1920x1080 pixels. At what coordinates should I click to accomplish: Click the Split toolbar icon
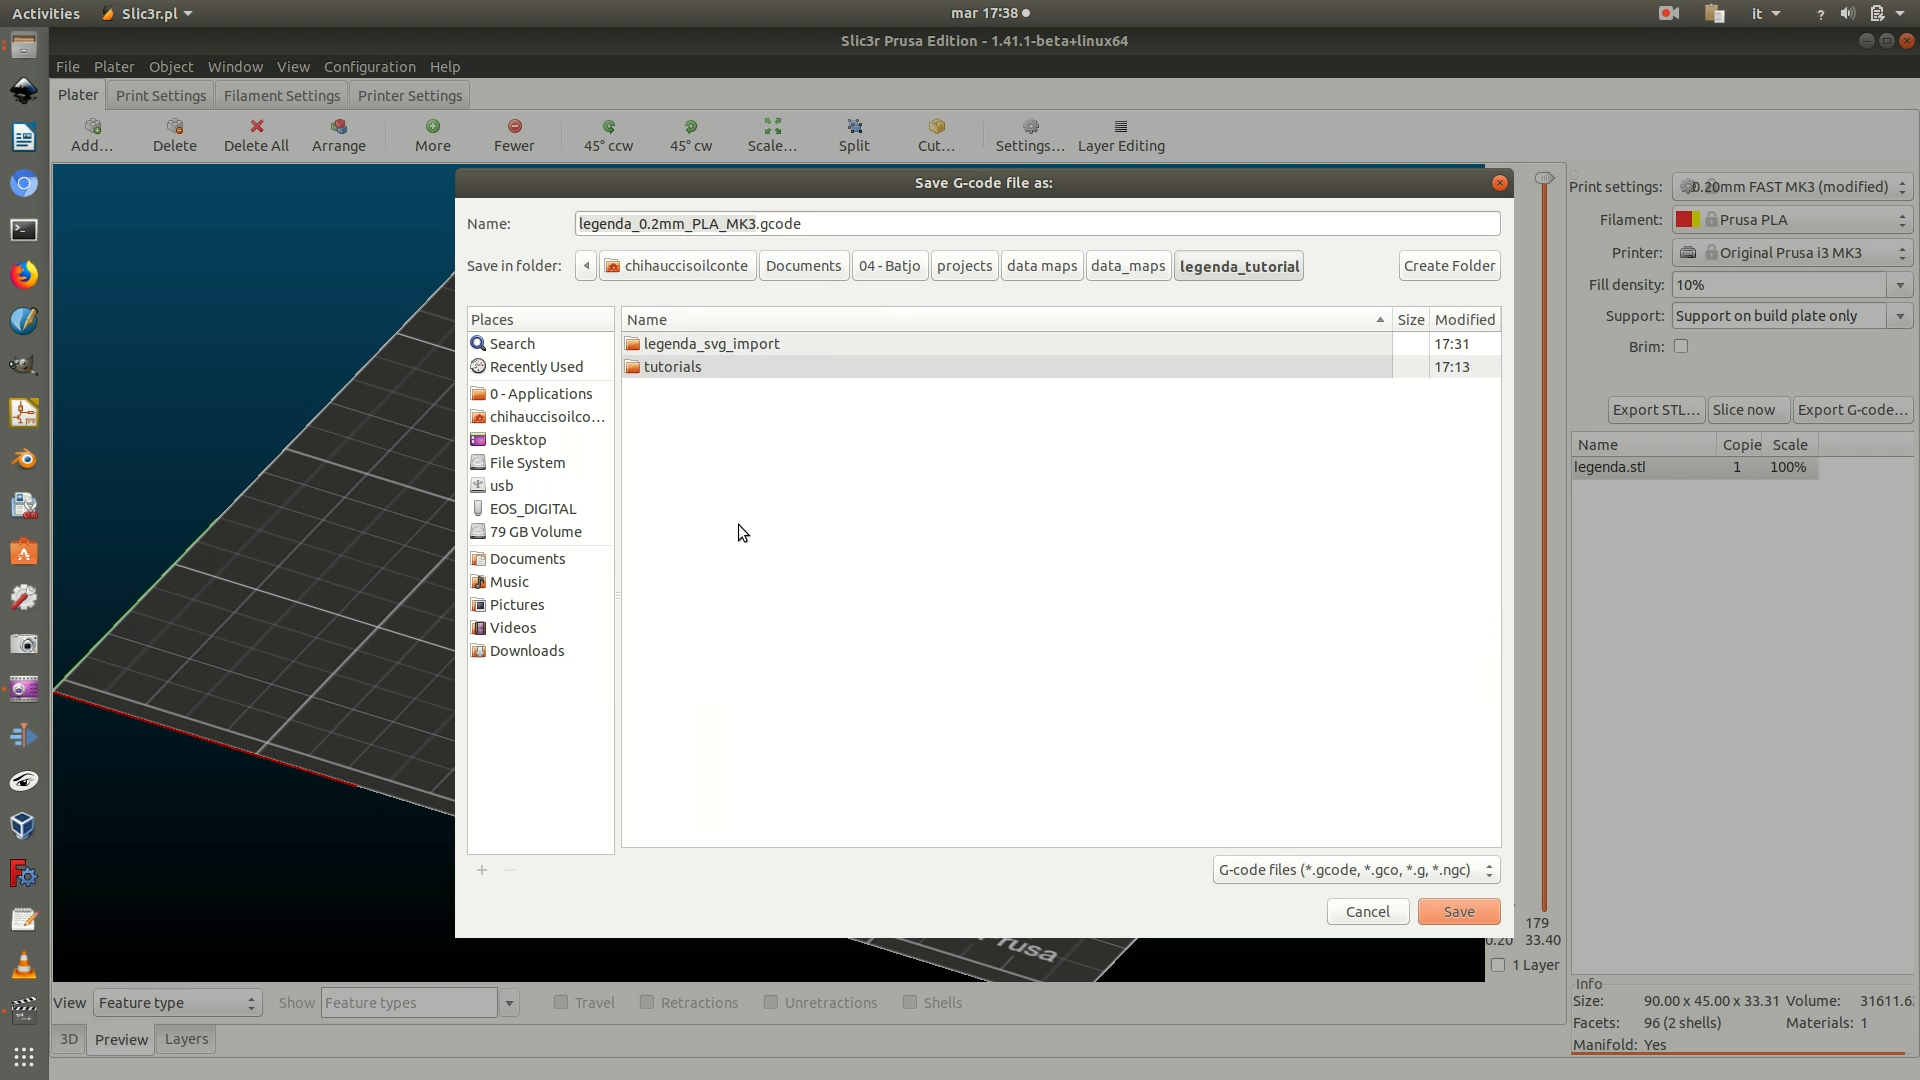coord(854,127)
